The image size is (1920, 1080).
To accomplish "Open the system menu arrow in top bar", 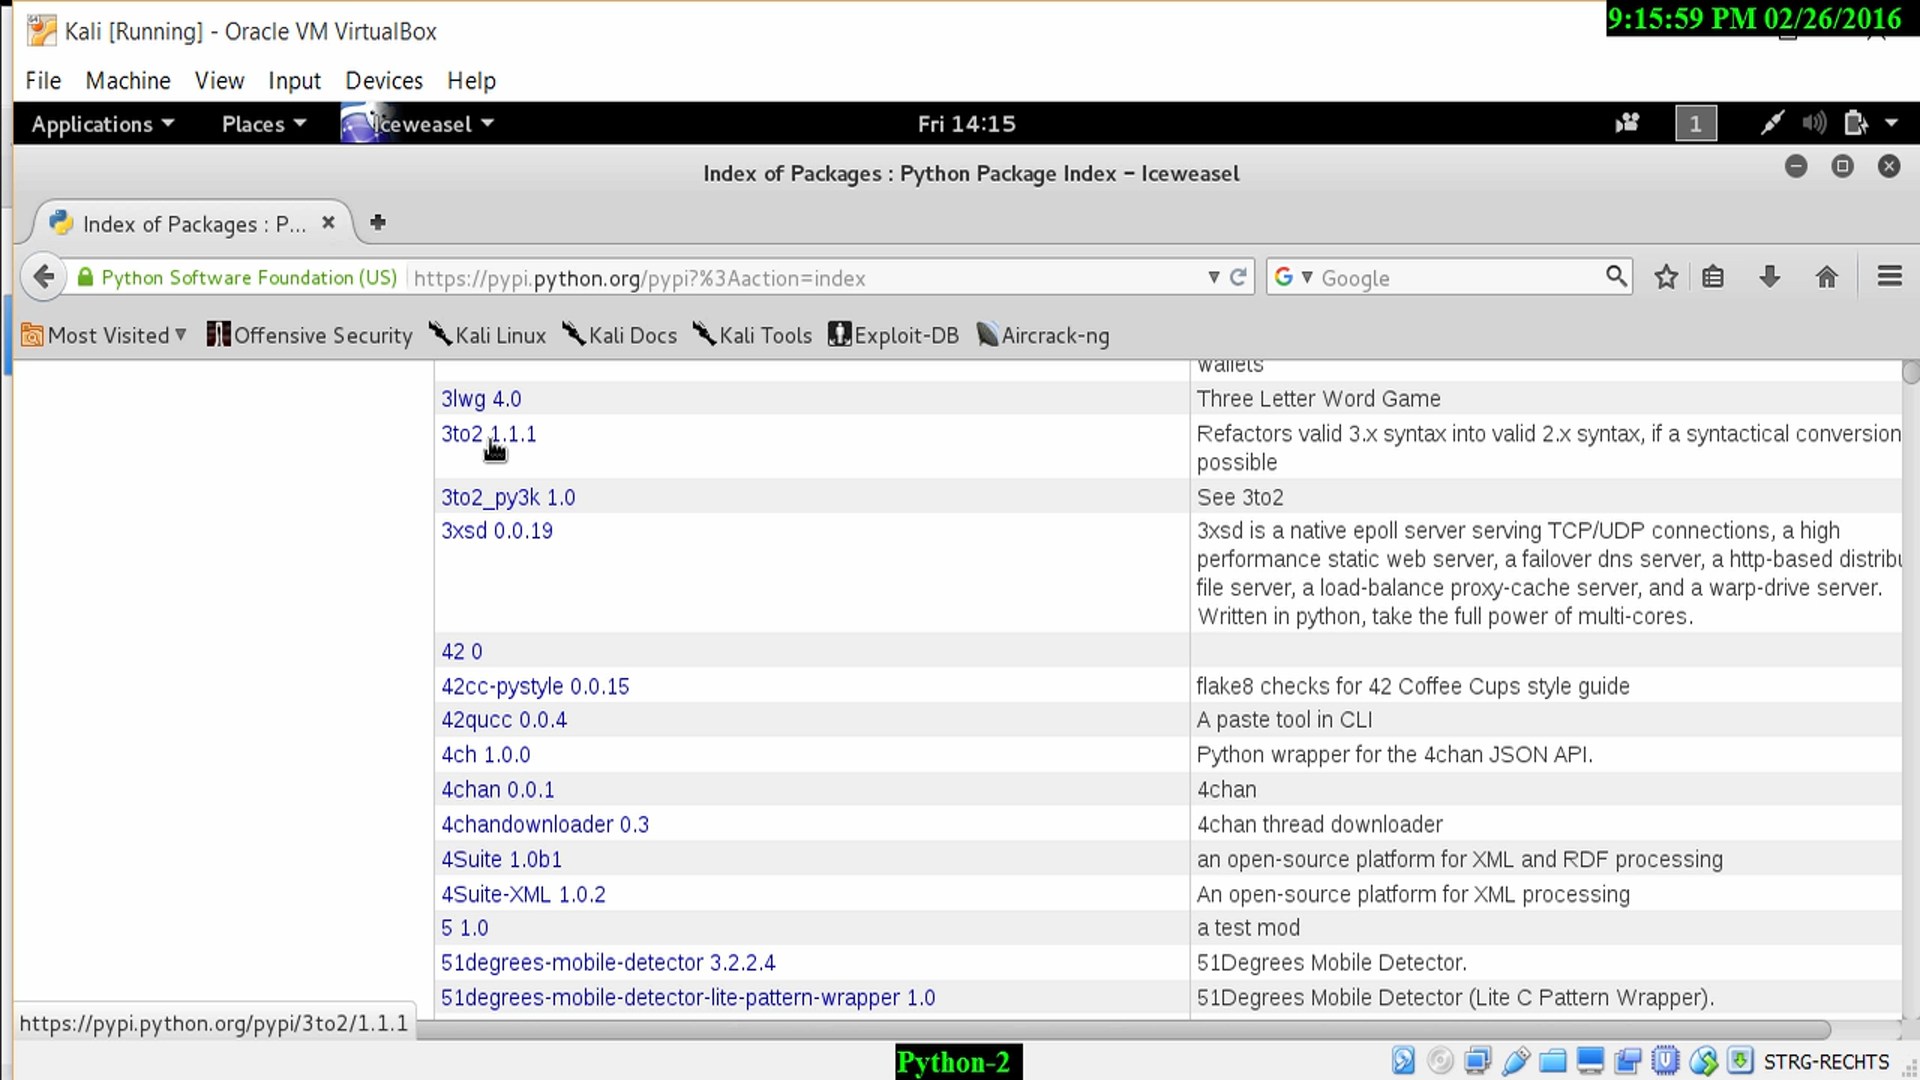I will pos(1891,123).
